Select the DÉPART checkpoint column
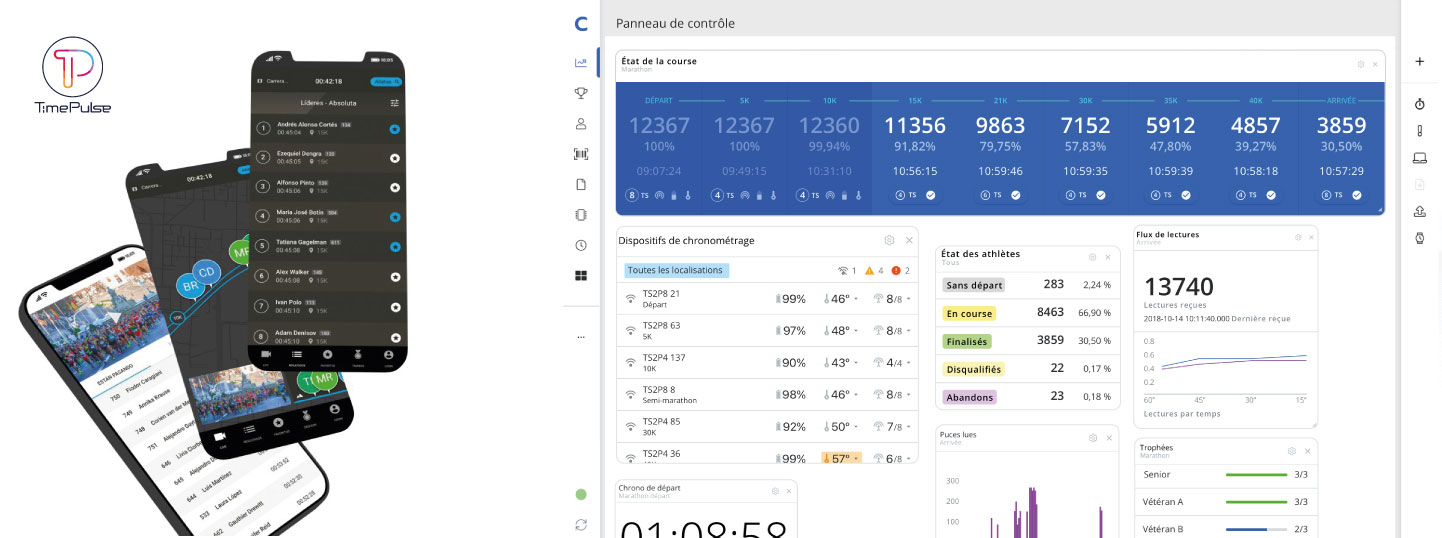The image size is (1442, 538). pos(659,148)
